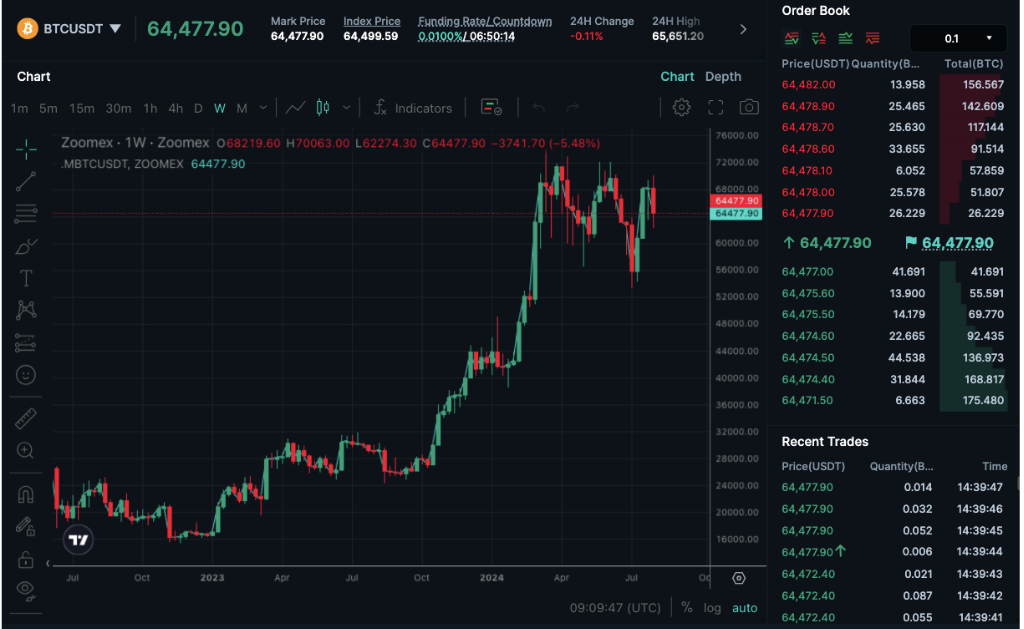Open the chart style dropdown arrow

coord(346,108)
